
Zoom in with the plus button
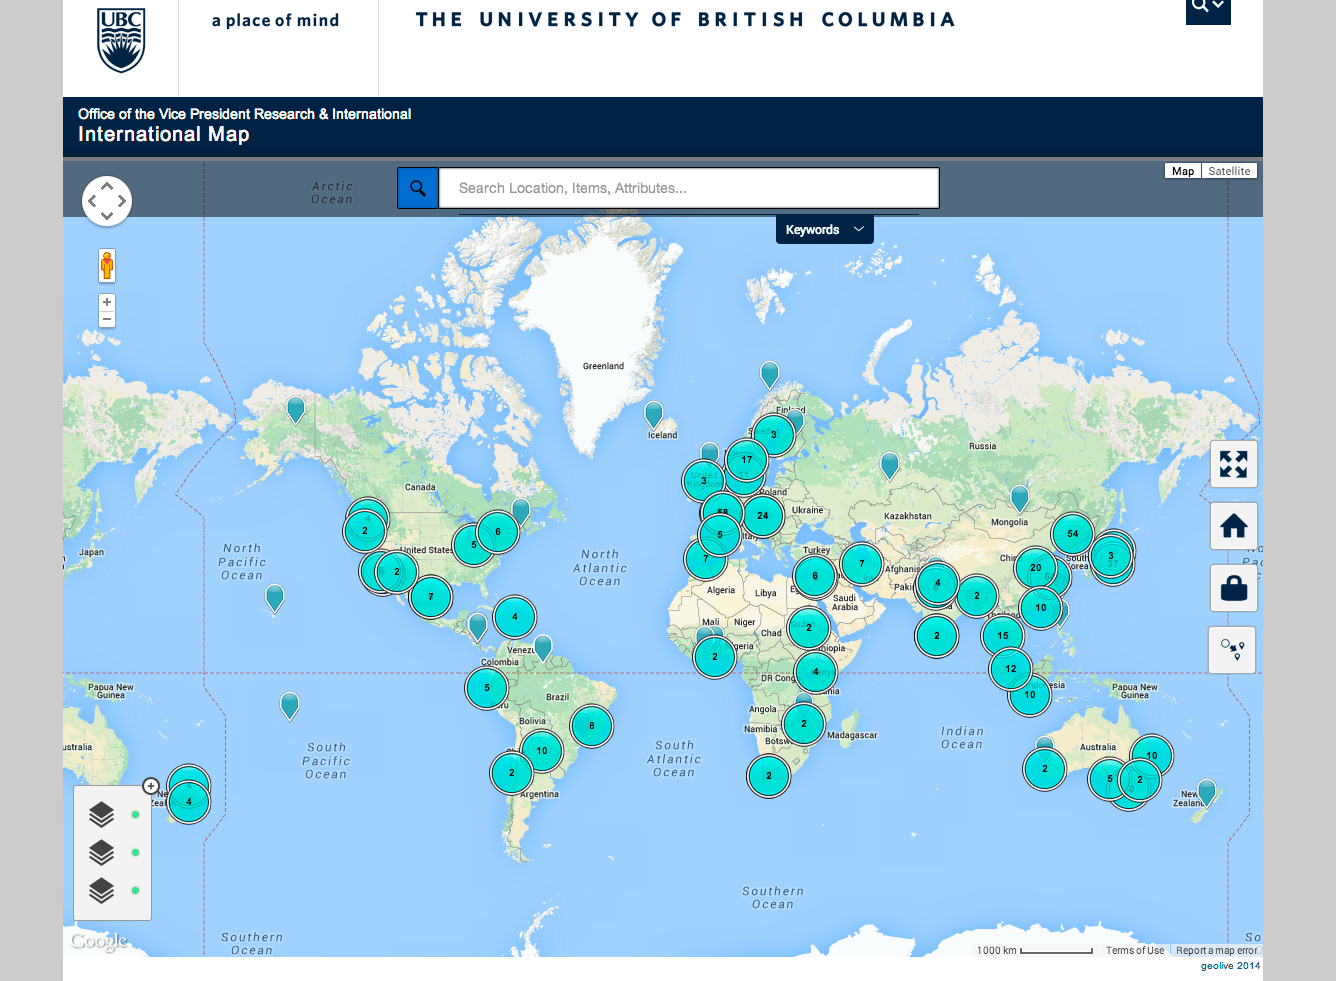pyautogui.click(x=107, y=302)
